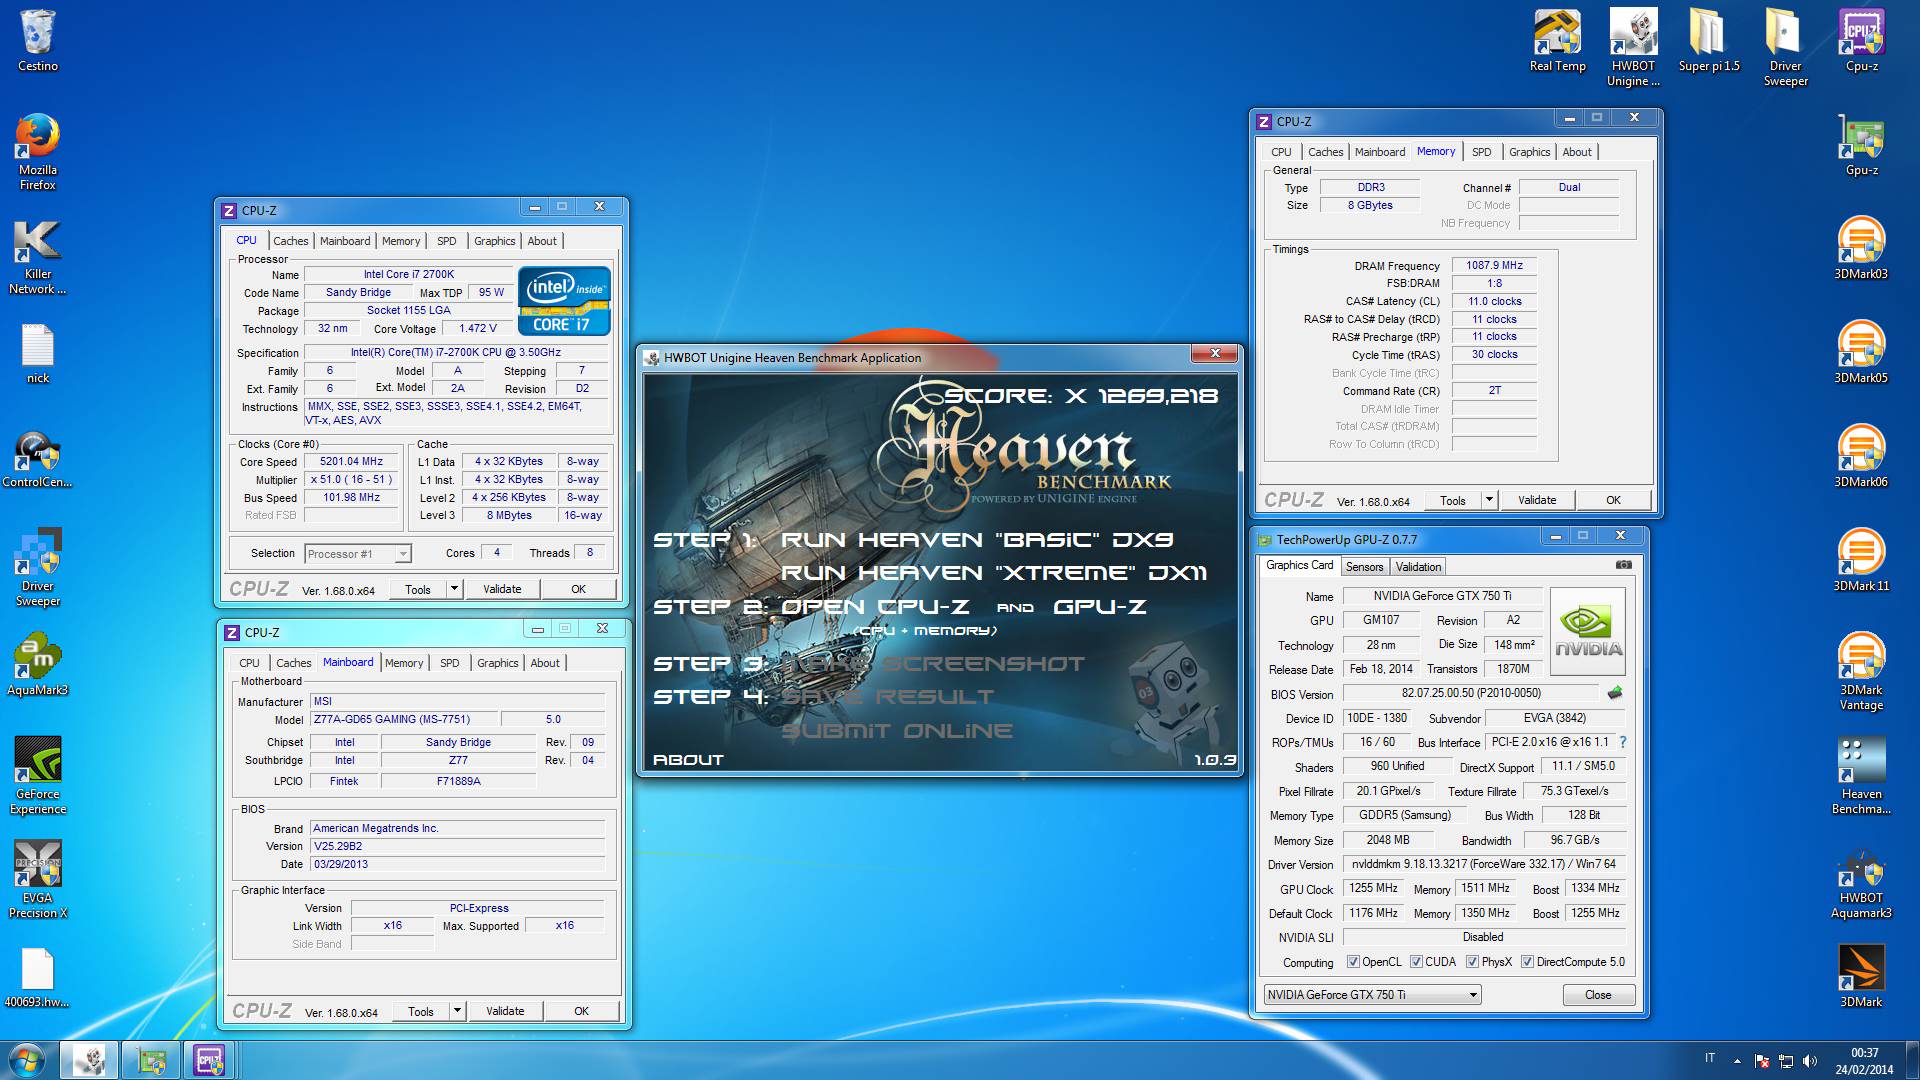
Task: Click CPU-Z taskbar button
Action: [x=209, y=1060]
